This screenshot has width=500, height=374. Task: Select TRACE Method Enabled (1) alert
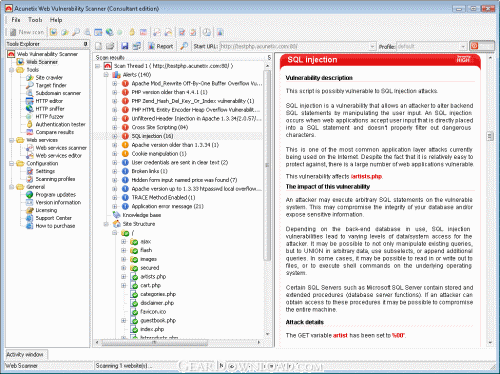pos(163,197)
